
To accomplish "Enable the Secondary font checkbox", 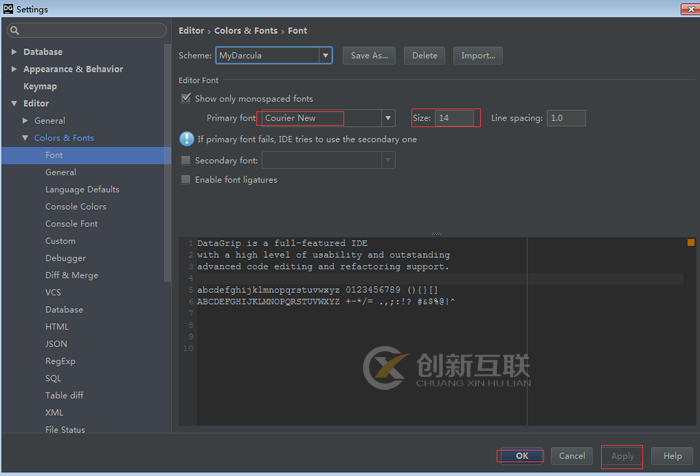I will 186,160.
